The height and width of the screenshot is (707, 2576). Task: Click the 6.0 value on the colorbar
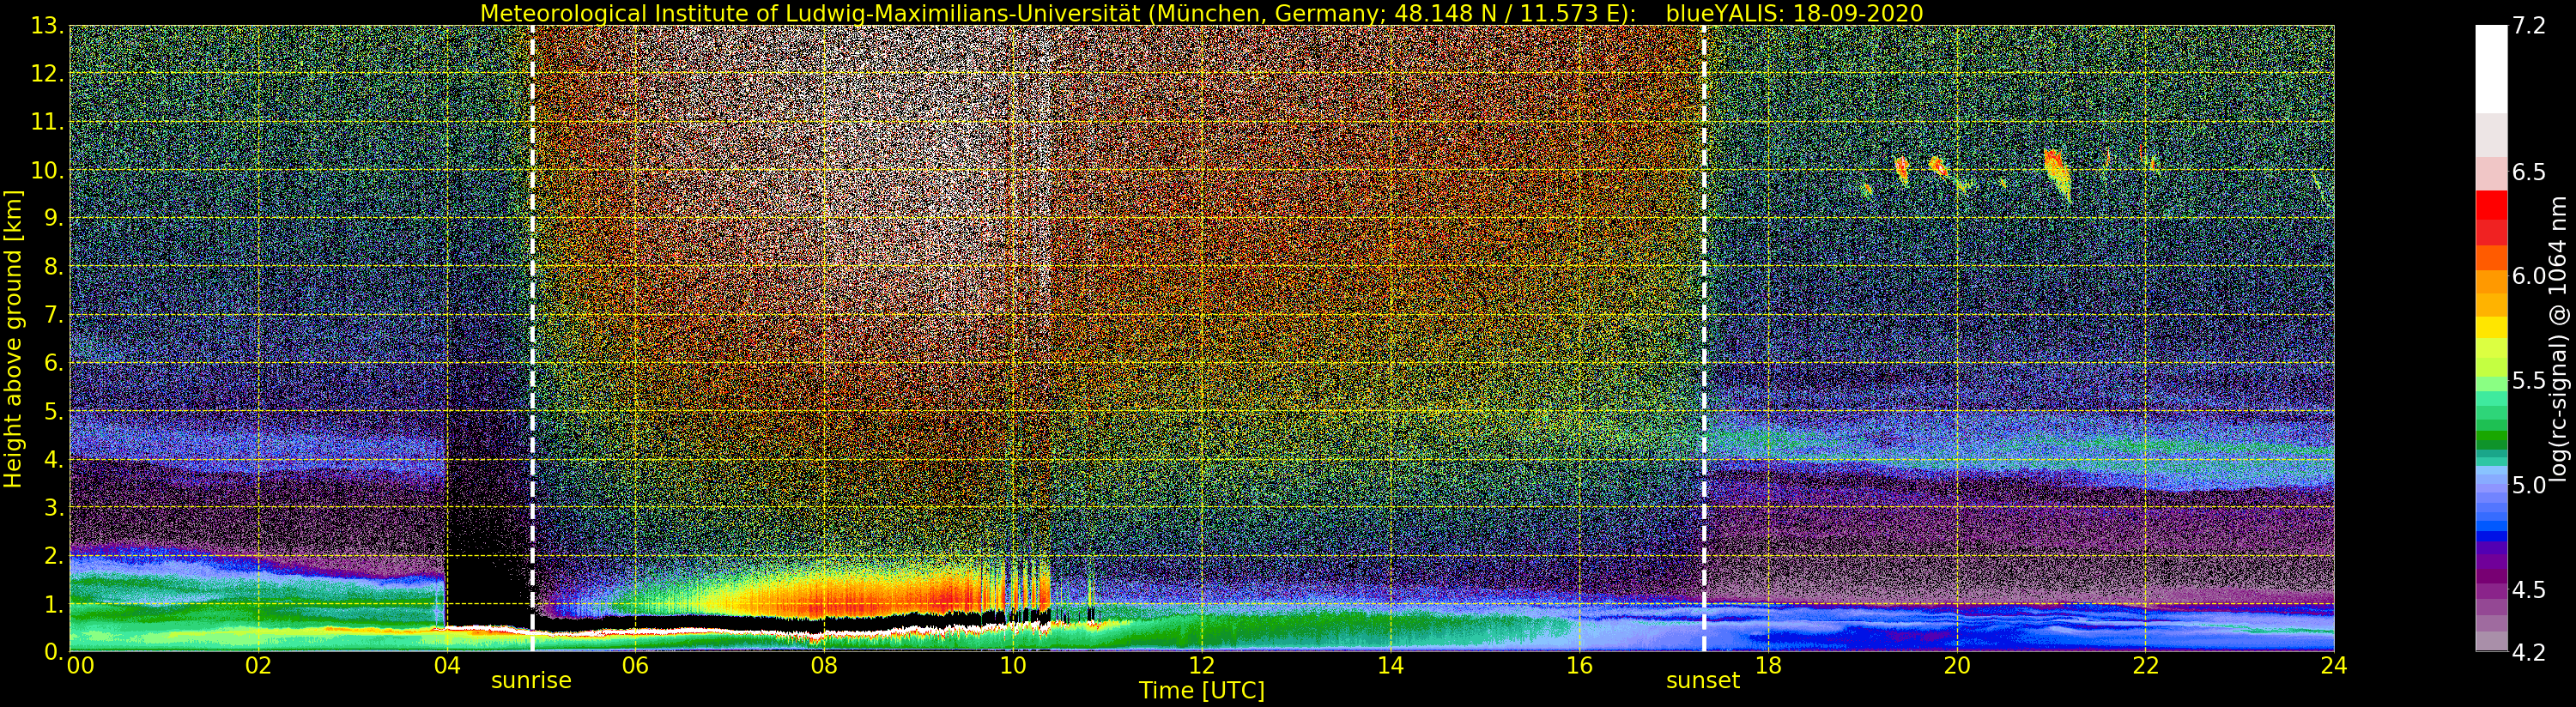pyautogui.click(x=2528, y=276)
